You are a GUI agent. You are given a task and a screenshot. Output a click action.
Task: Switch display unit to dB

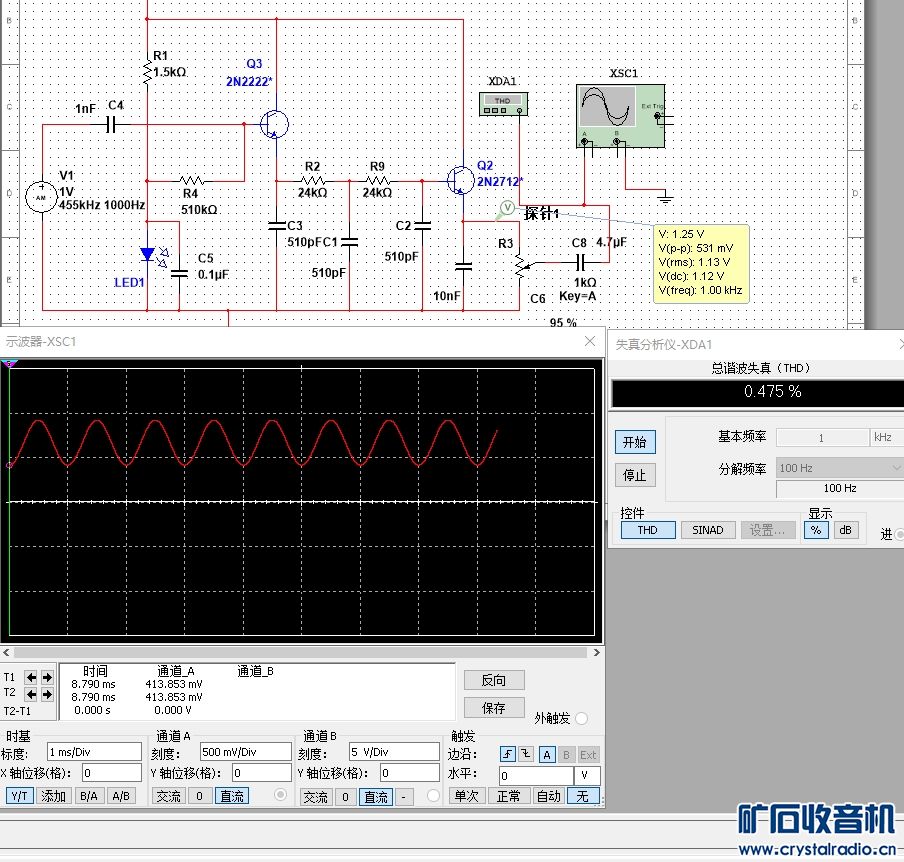[846, 530]
